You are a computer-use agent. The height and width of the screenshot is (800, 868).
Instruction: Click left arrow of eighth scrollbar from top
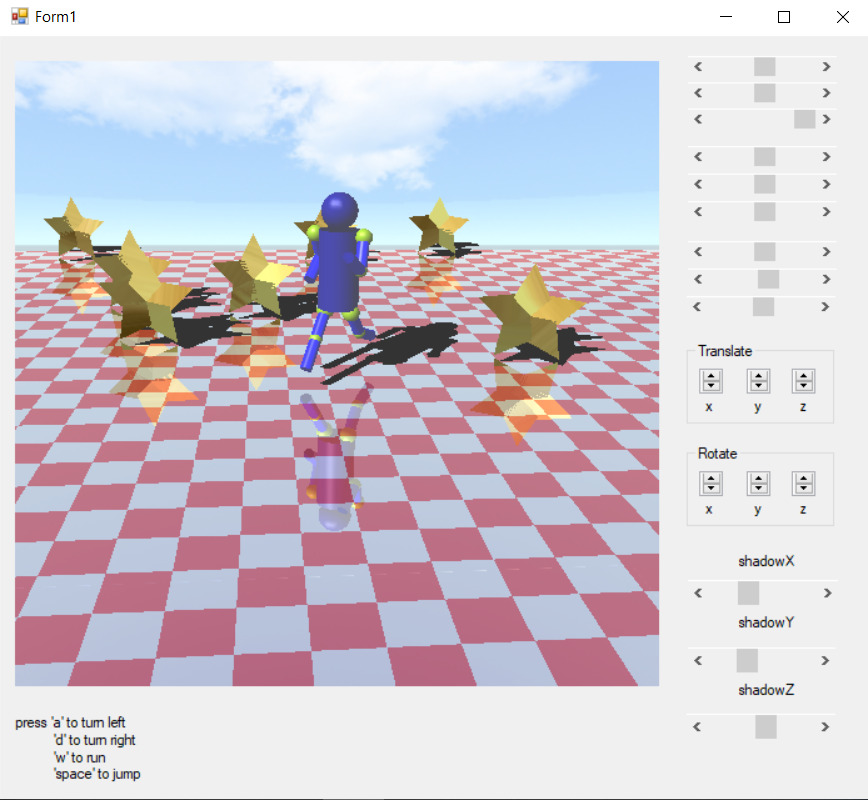coord(698,279)
